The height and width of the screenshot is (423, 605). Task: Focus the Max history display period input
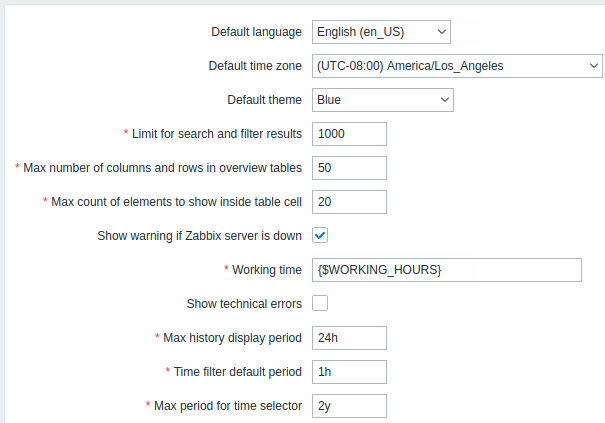pyautogui.click(x=349, y=338)
